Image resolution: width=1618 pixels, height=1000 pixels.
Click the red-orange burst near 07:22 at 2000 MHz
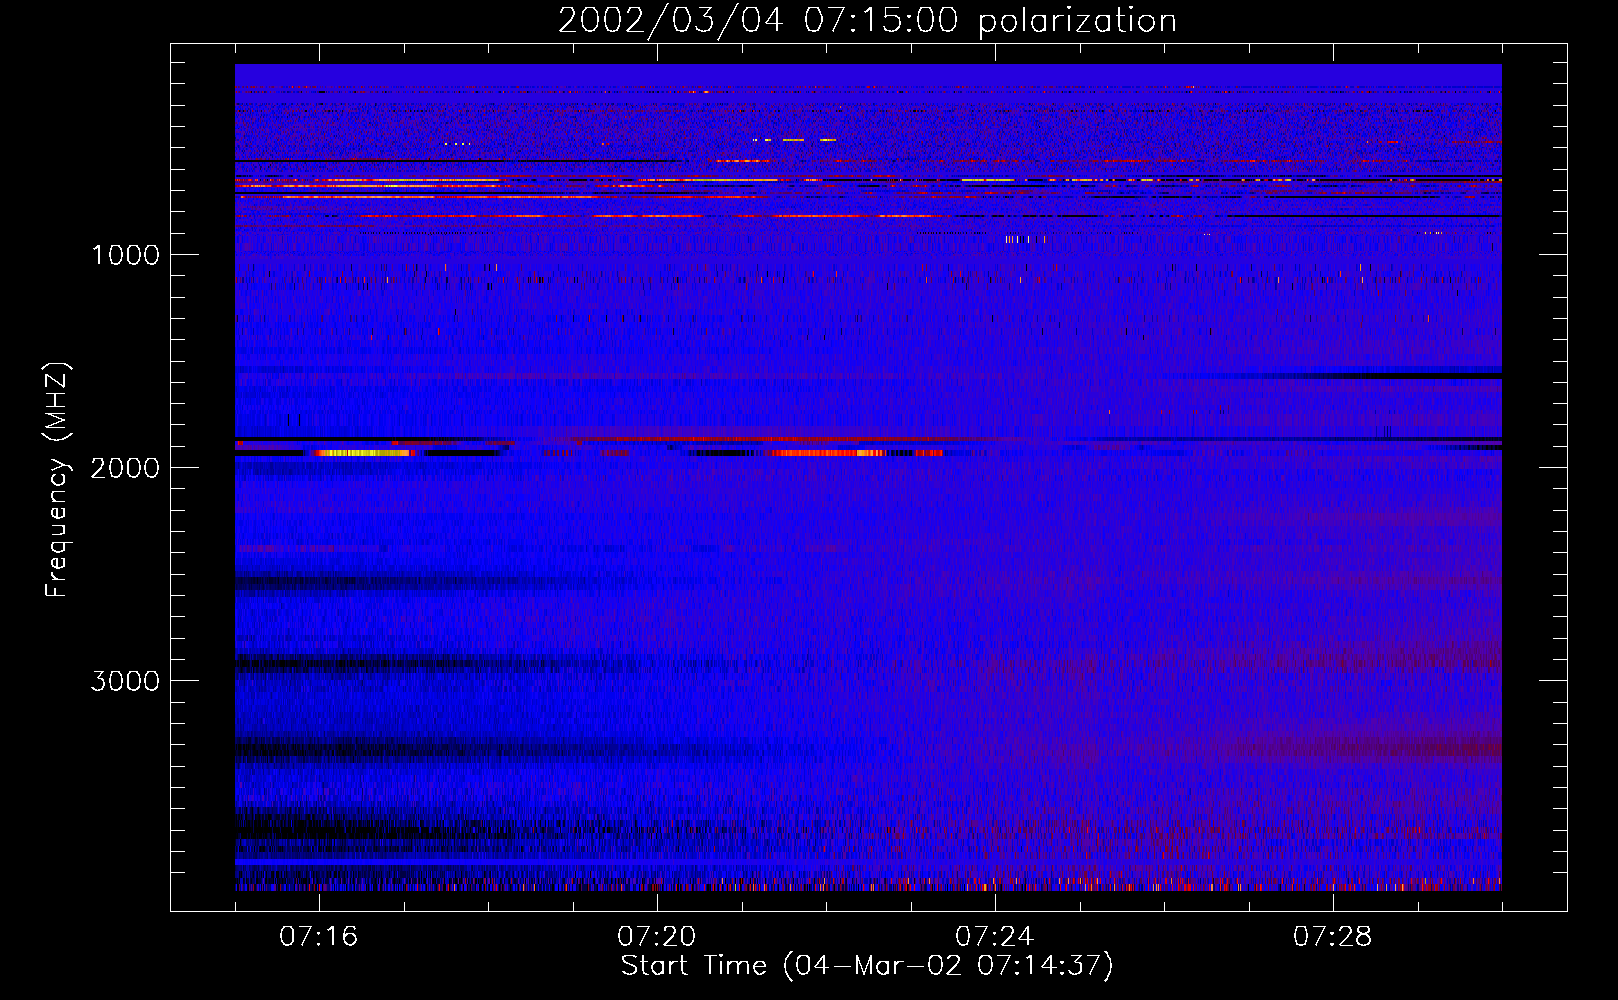(828, 453)
